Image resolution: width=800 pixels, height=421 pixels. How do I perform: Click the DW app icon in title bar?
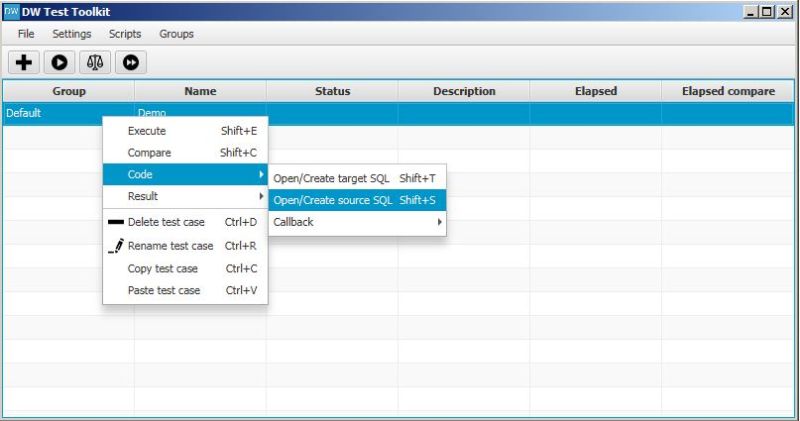pos(11,11)
